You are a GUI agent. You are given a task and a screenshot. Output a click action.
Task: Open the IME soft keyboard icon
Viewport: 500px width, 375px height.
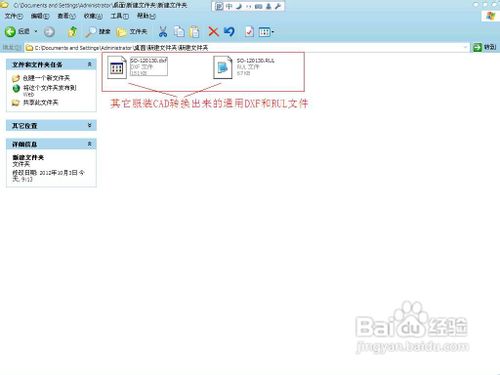tap(258, 6)
